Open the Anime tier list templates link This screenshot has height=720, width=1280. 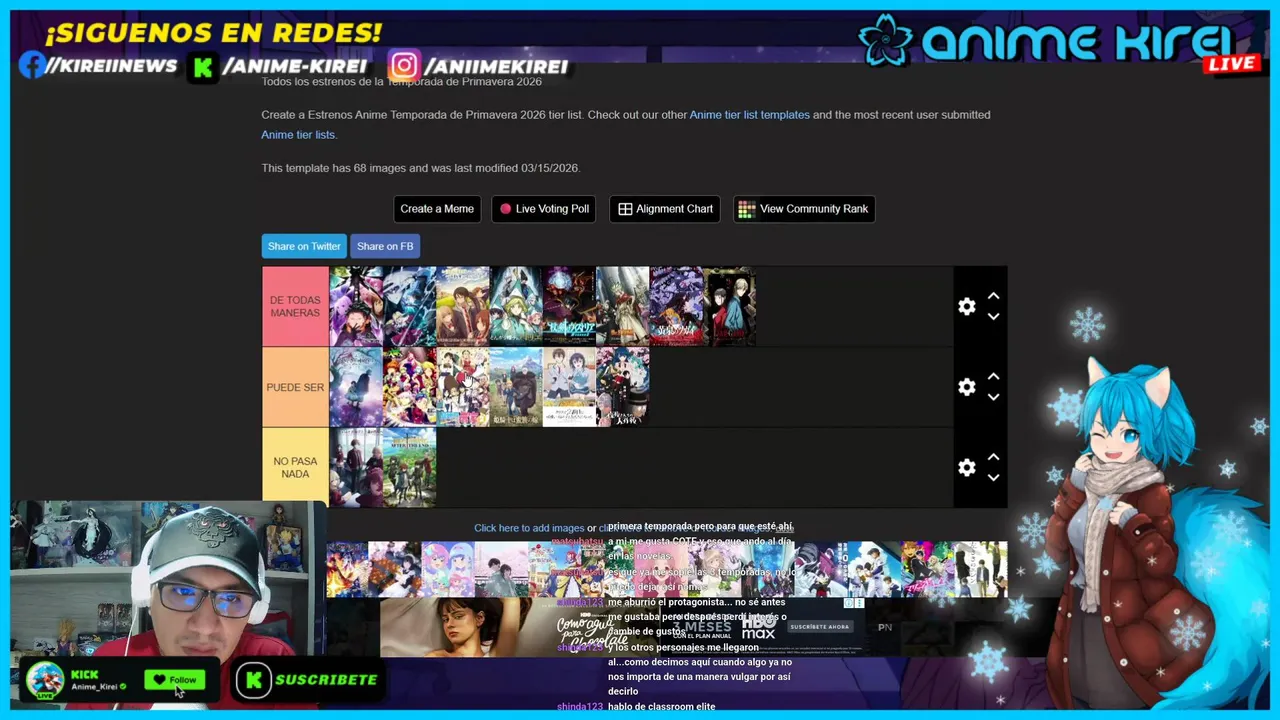(x=749, y=115)
